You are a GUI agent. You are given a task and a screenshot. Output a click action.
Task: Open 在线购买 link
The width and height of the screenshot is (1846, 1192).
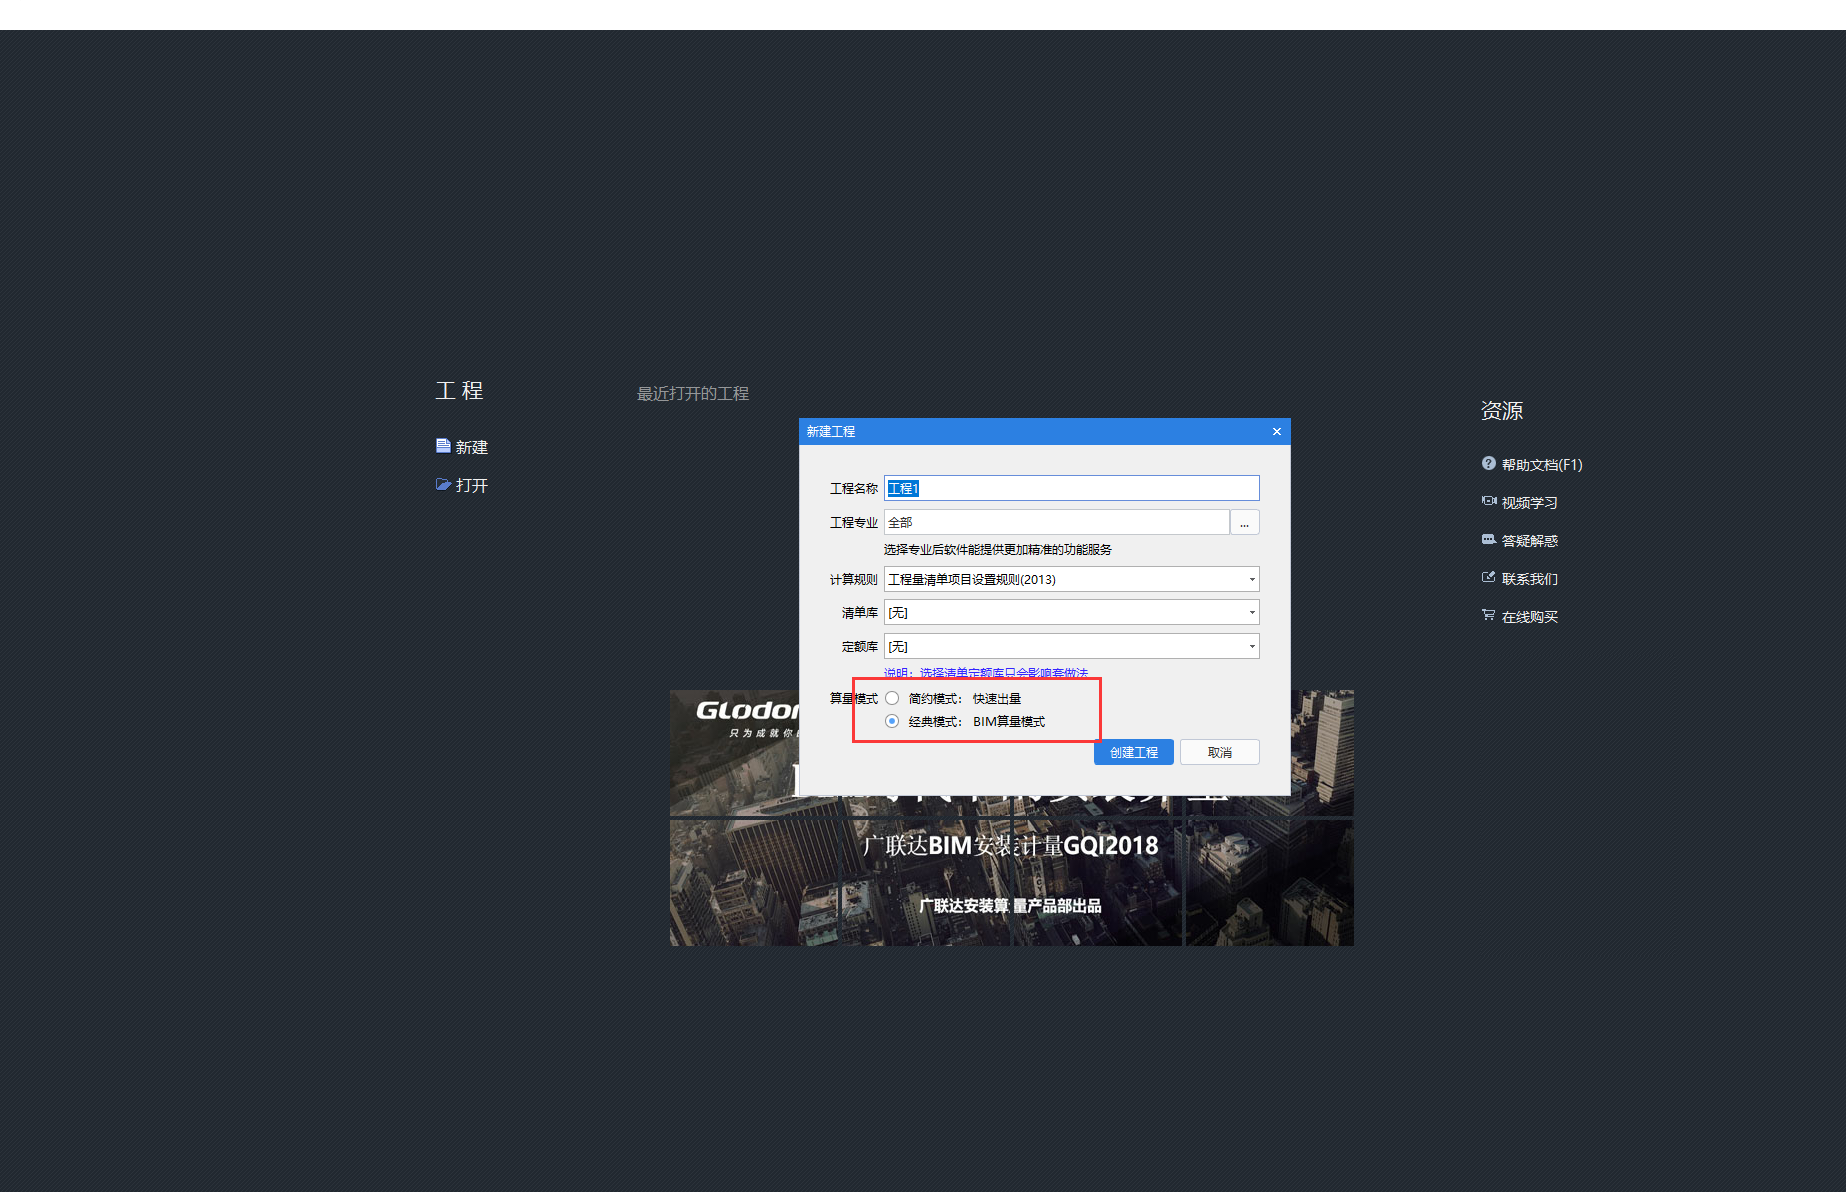coord(1530,616)
